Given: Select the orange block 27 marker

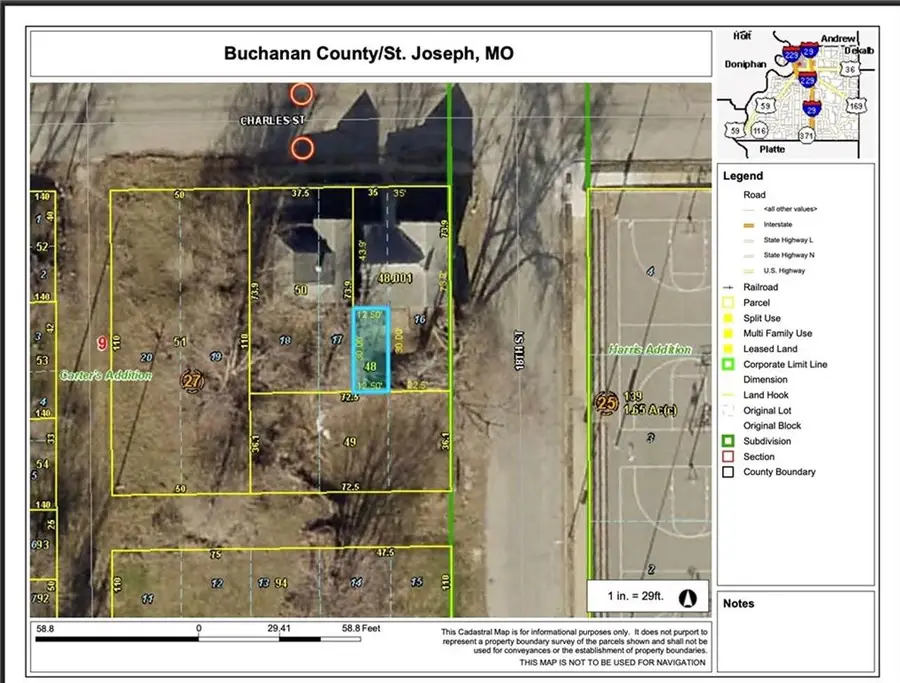Looking at the screenshot, I should click(191, 381).
